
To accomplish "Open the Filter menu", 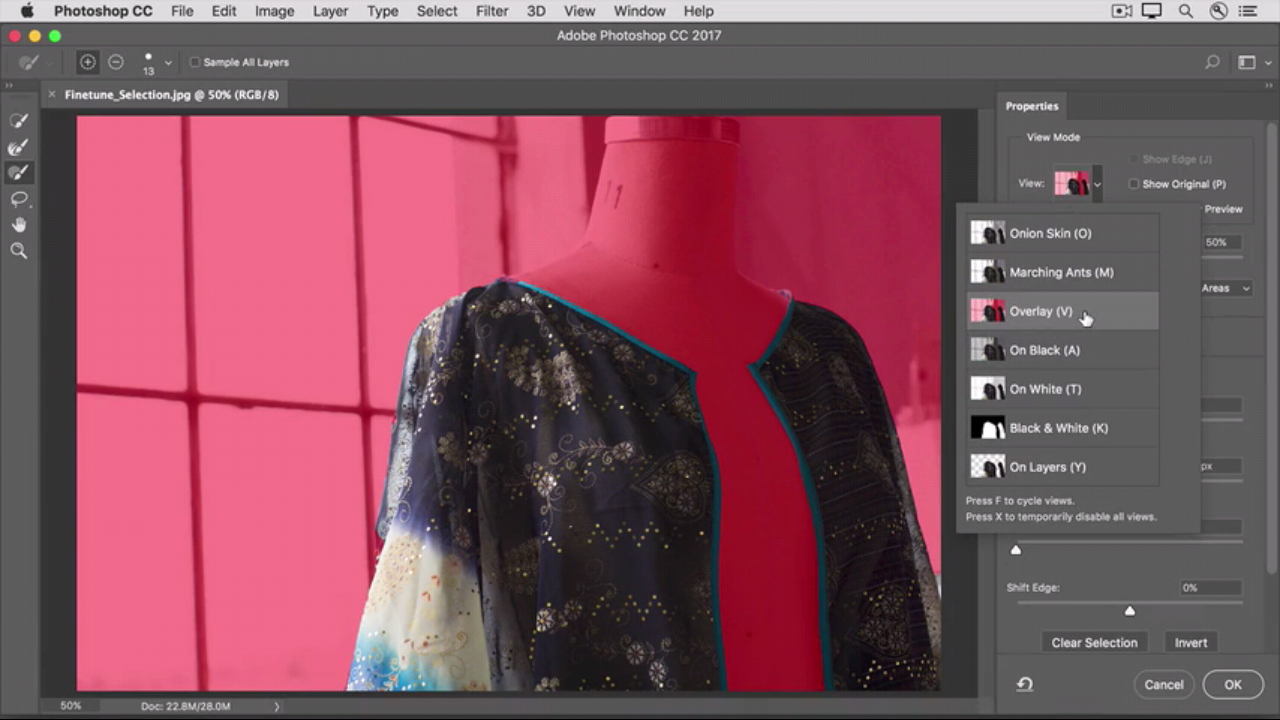I will (x=491, y=11).
